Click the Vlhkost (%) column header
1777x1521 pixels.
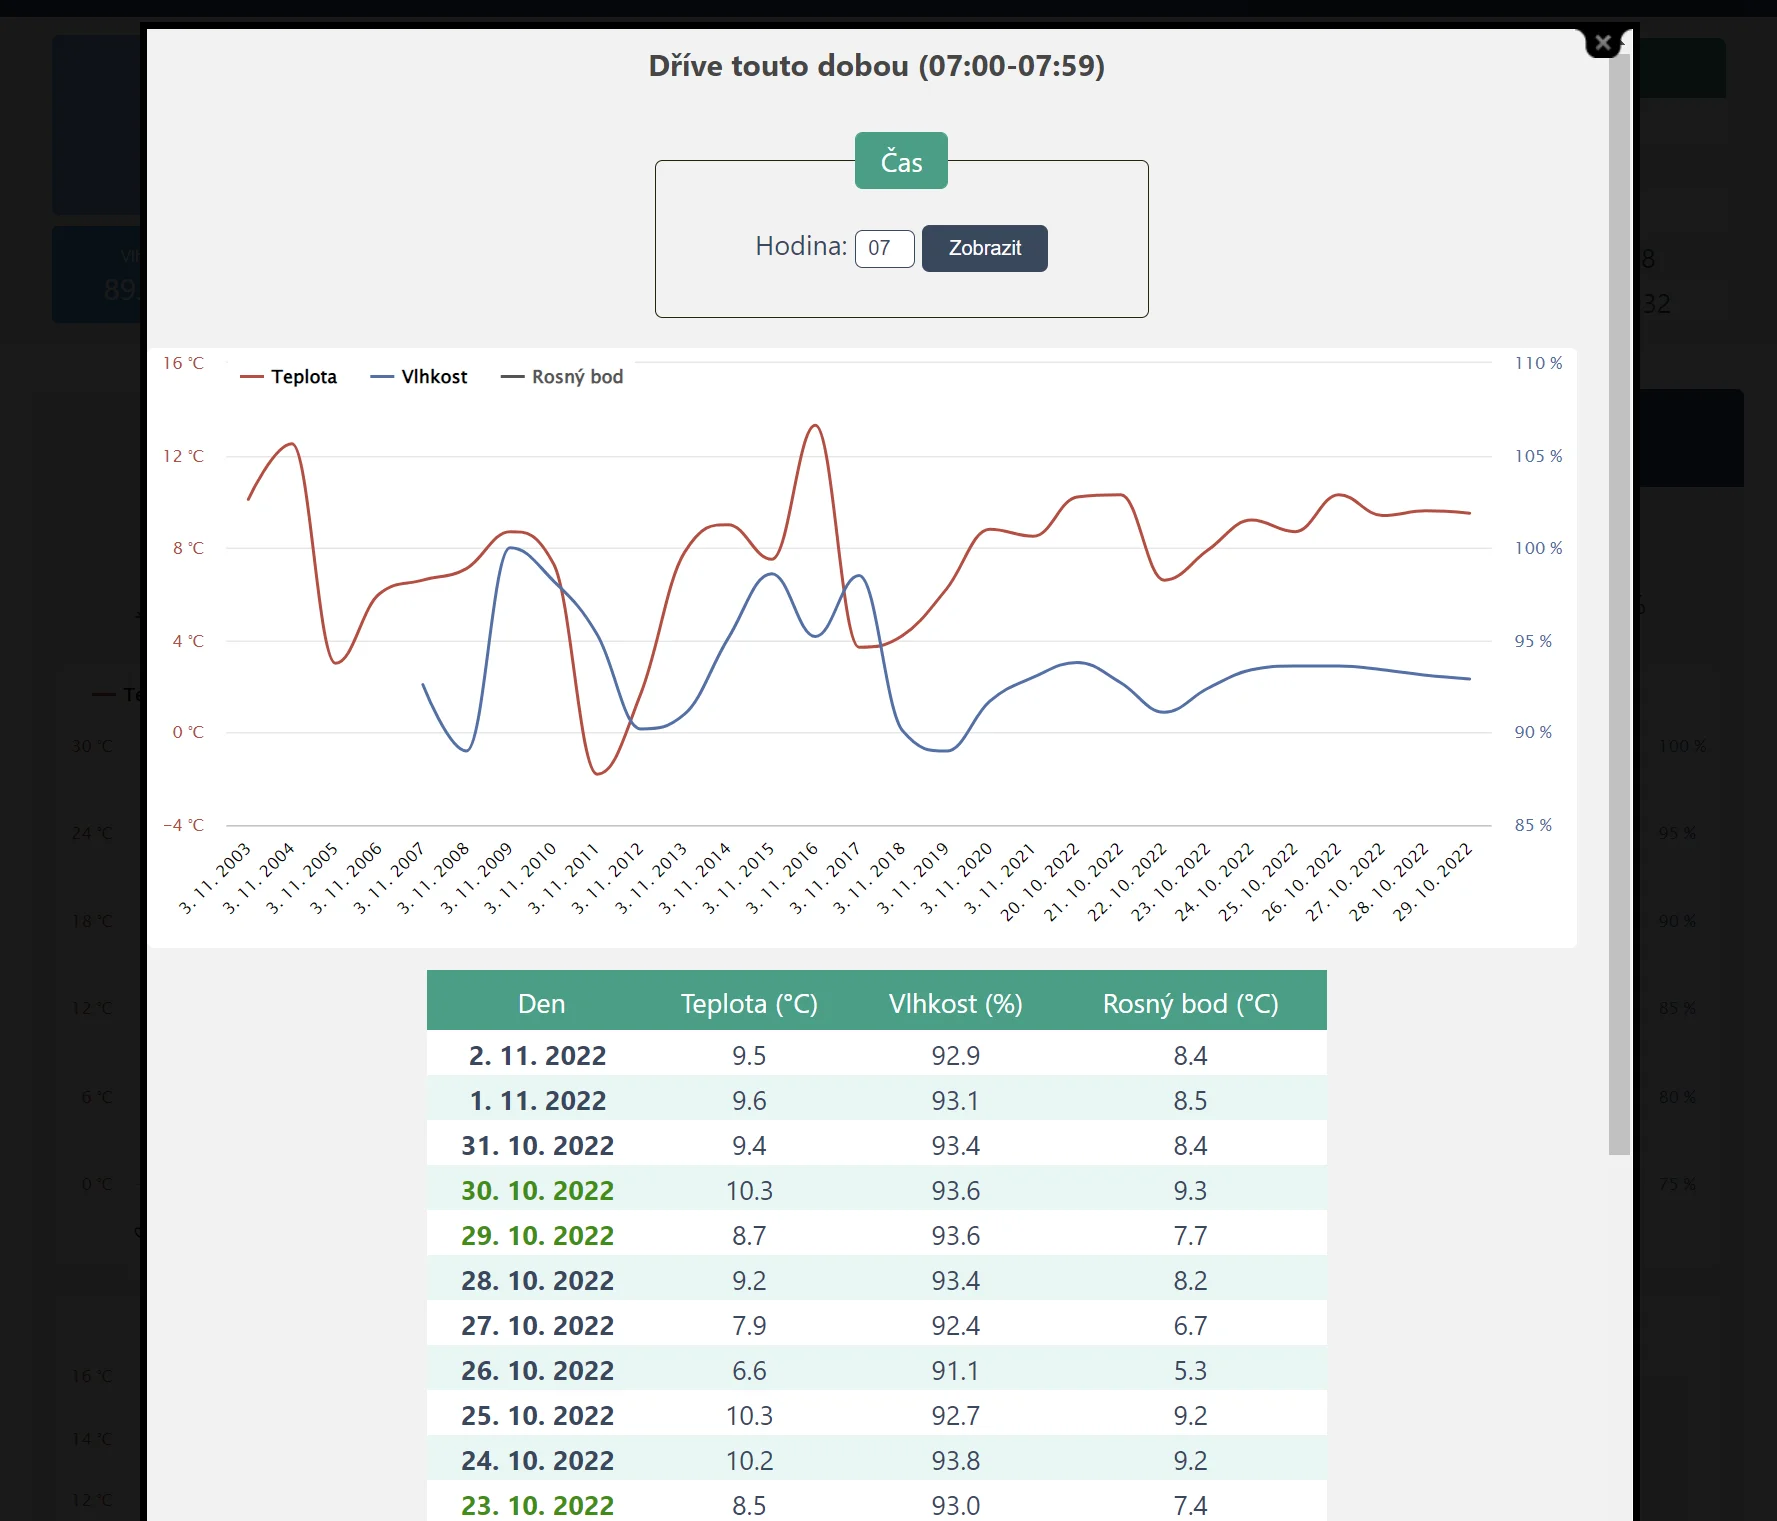pyautogui.click(x=955, y=1004)
